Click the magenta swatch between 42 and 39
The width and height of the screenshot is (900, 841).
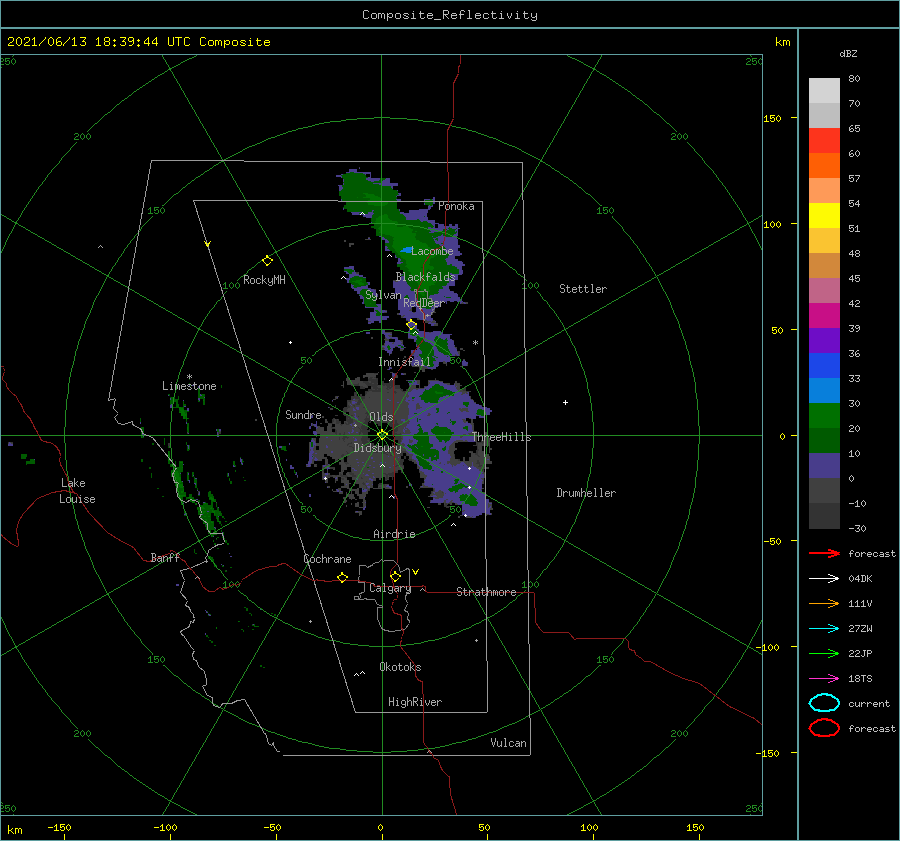point(824,315)
